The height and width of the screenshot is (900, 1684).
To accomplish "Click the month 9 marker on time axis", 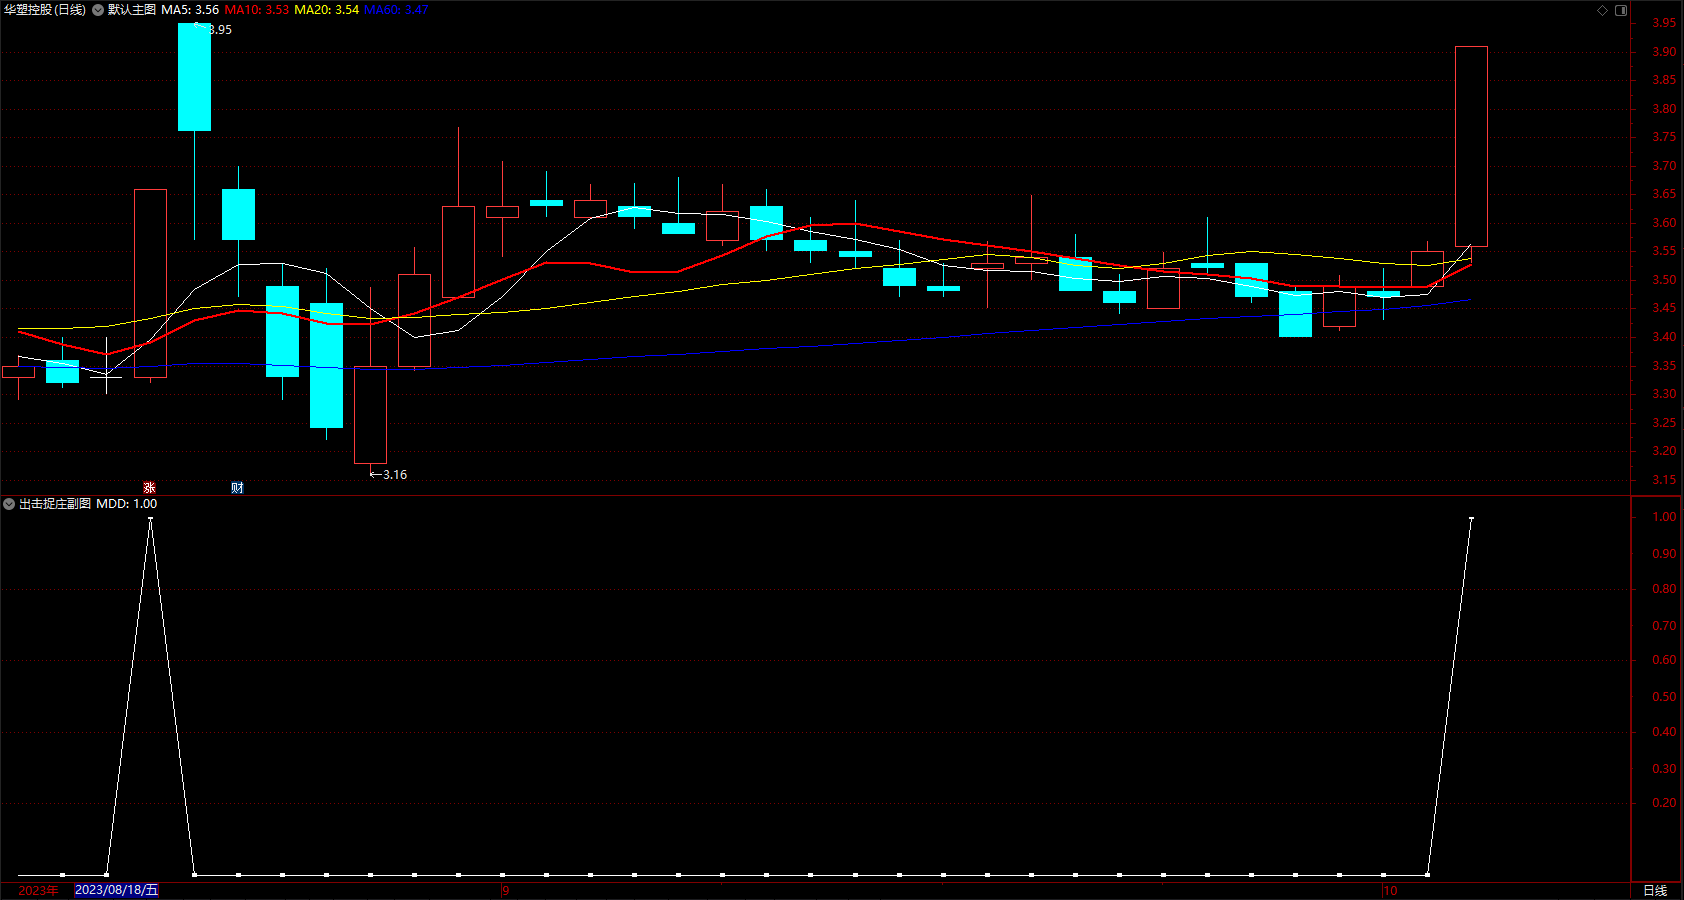I will point(506,891).
